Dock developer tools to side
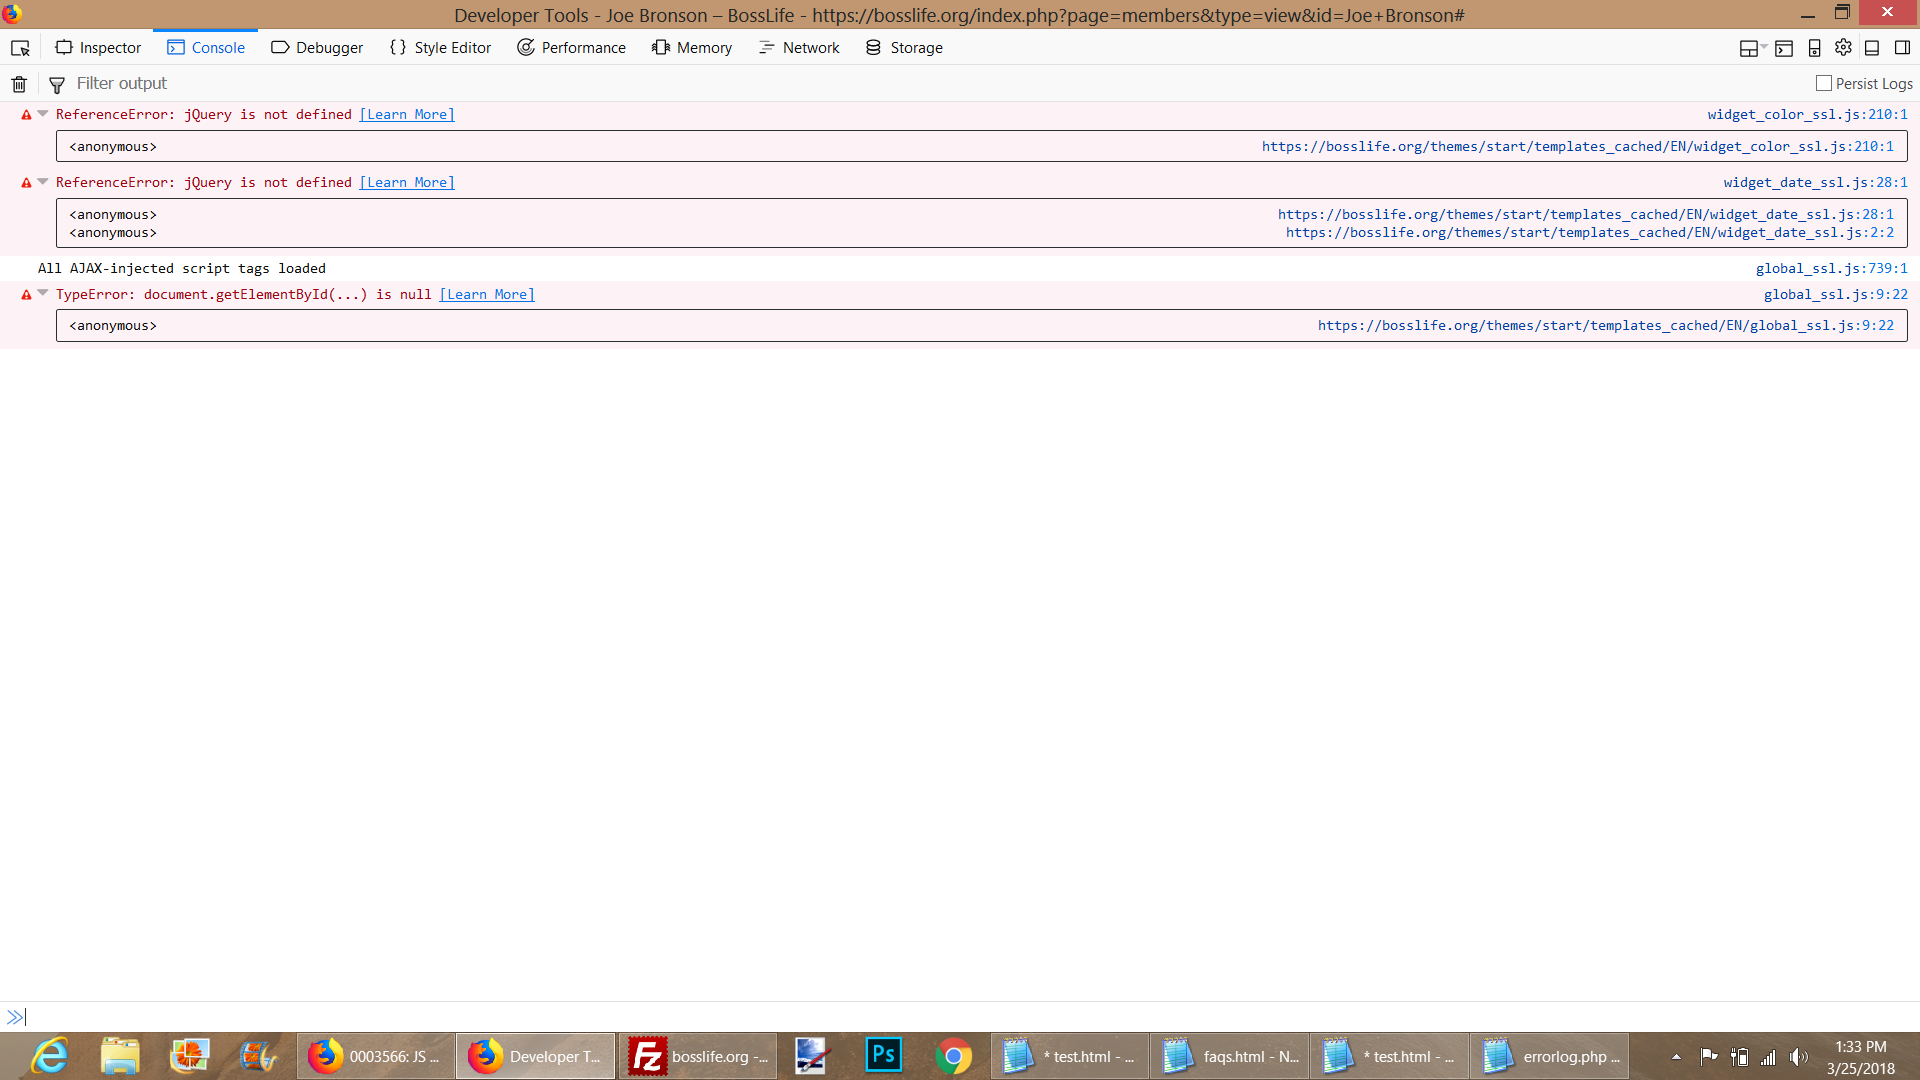This screenshot has height=1080, width=1920. pos(1902,48)
